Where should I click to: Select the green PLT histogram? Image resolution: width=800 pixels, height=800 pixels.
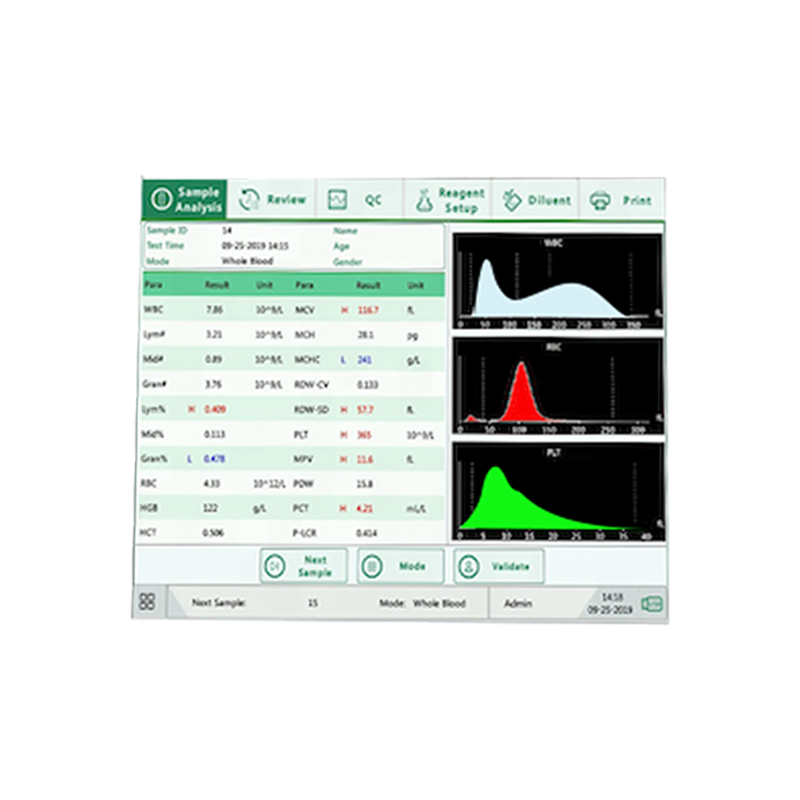tap(557, 492)
